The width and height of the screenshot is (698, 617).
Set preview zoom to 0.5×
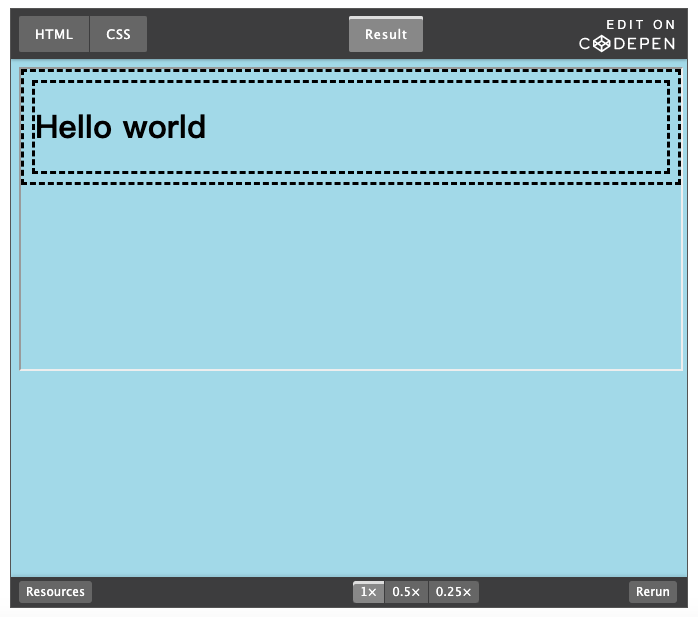click(x=406, y=592)
